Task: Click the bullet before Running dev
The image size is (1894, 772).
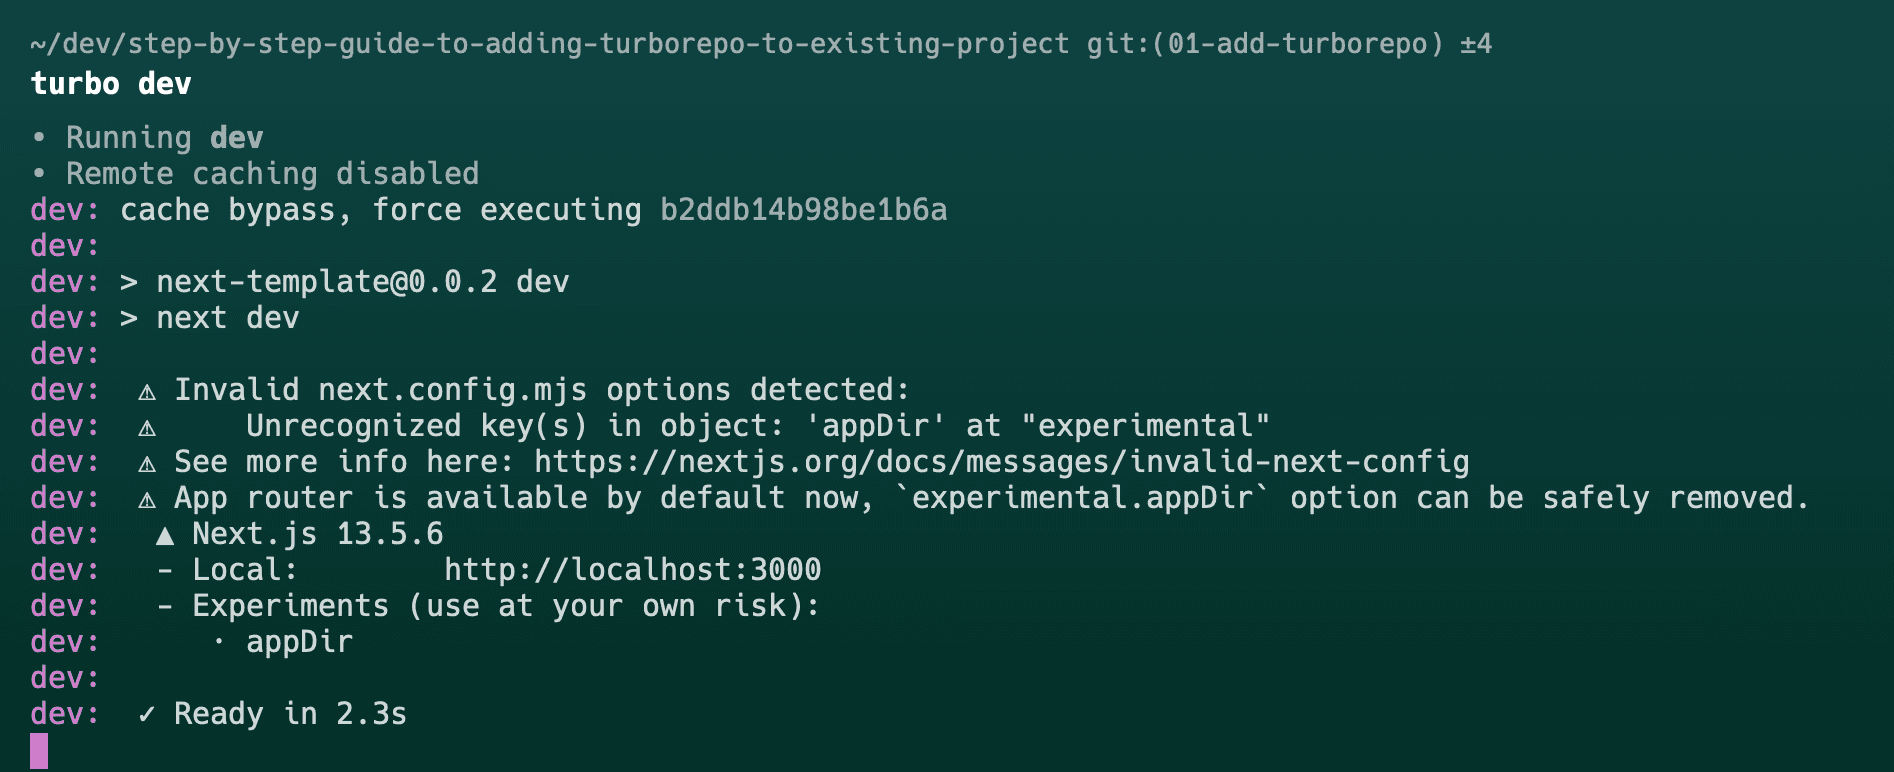Action: [x=39, y=137]
